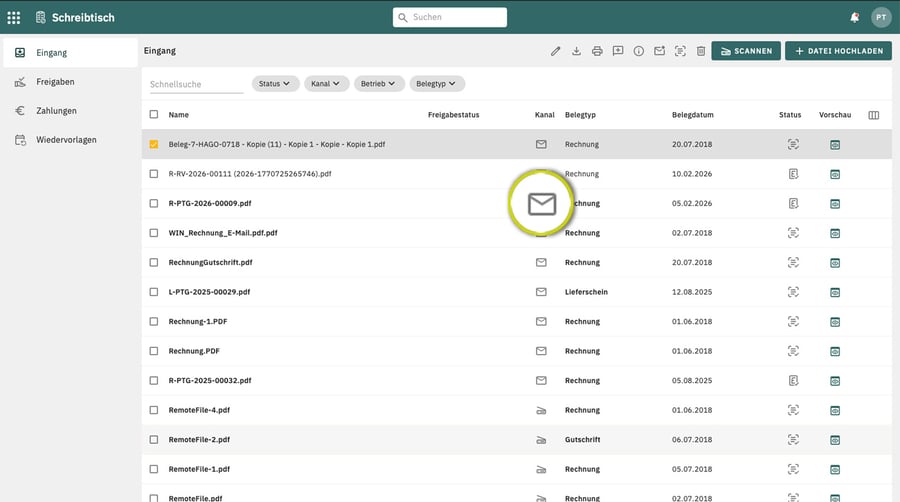Sort by the Name column header
The width and height of the screenshot is (900, 502).
coord(179,115)
